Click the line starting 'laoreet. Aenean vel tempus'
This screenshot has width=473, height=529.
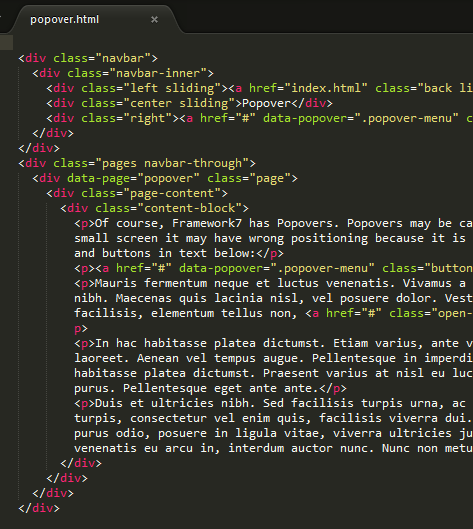click(x=274, y=358)
